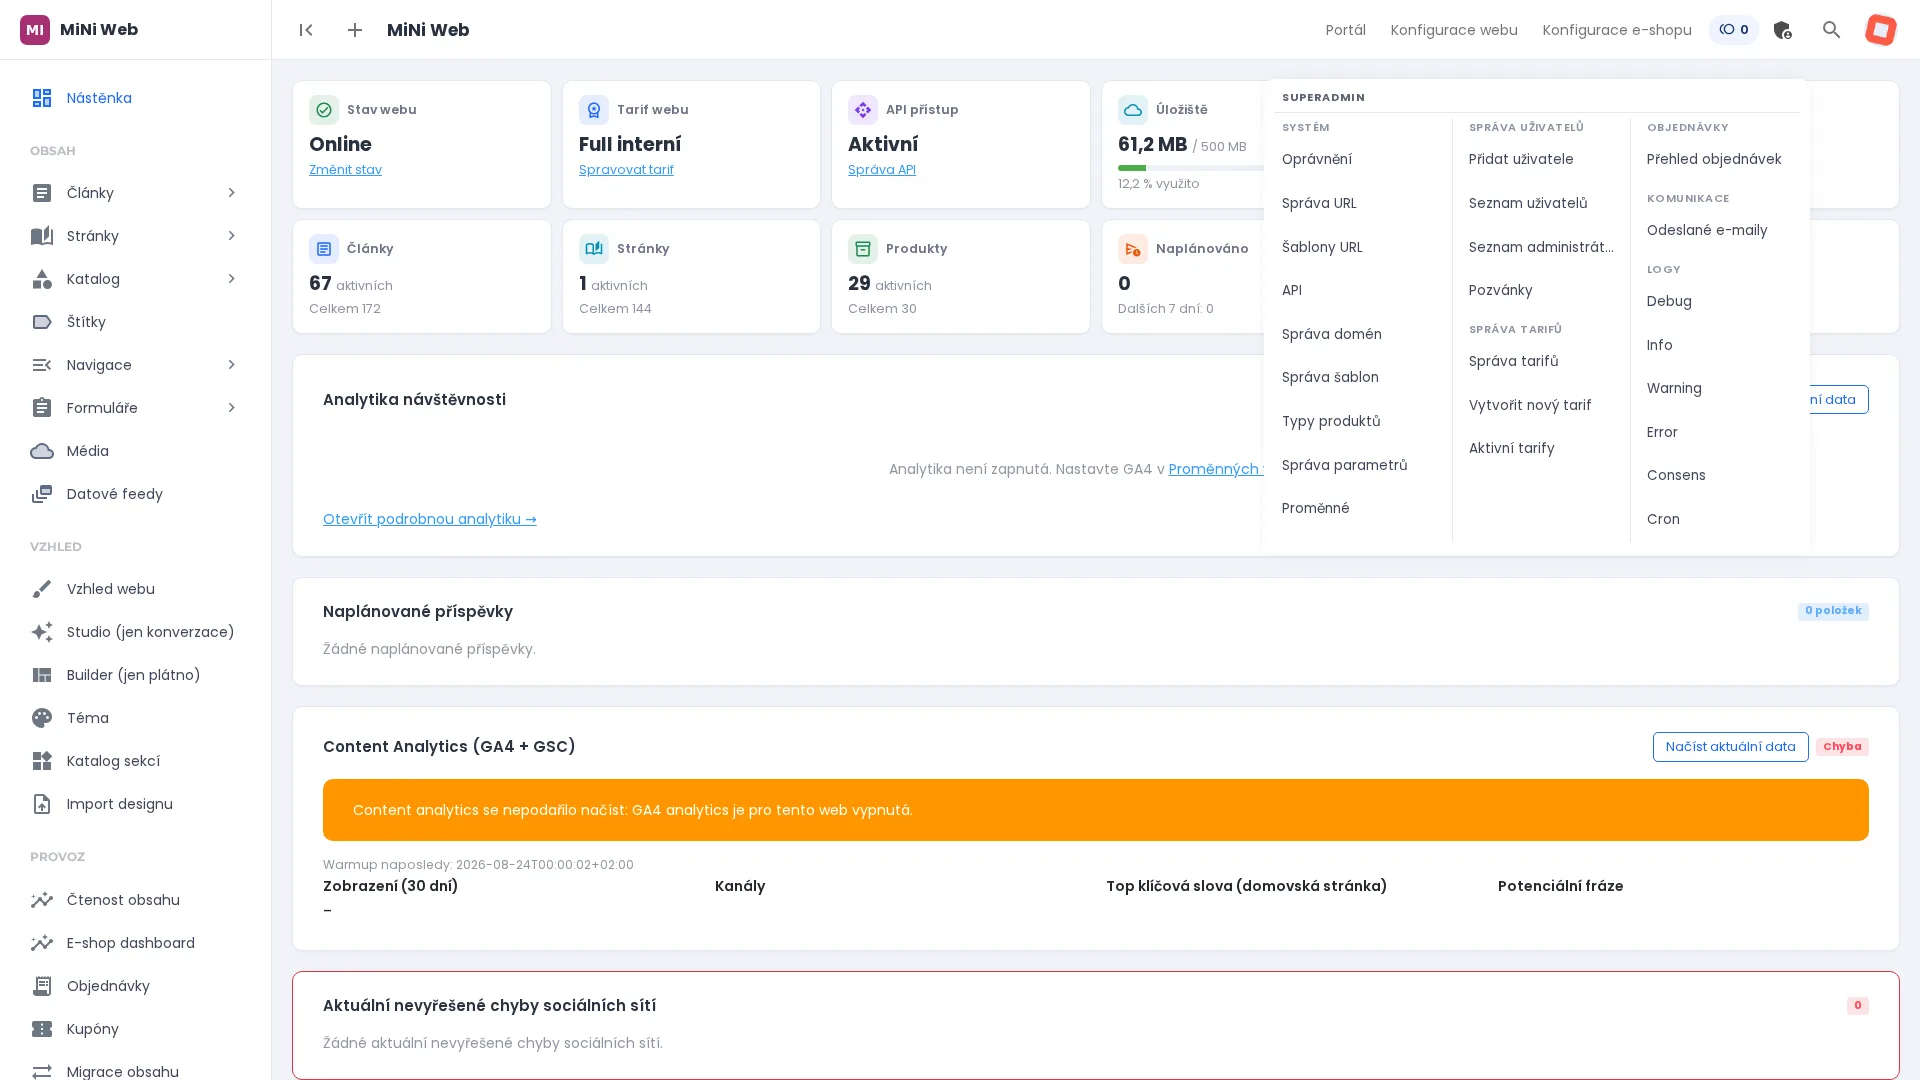Click the Štítky label icon
Screen dimensions: 1920x1080
click(42, 322)
